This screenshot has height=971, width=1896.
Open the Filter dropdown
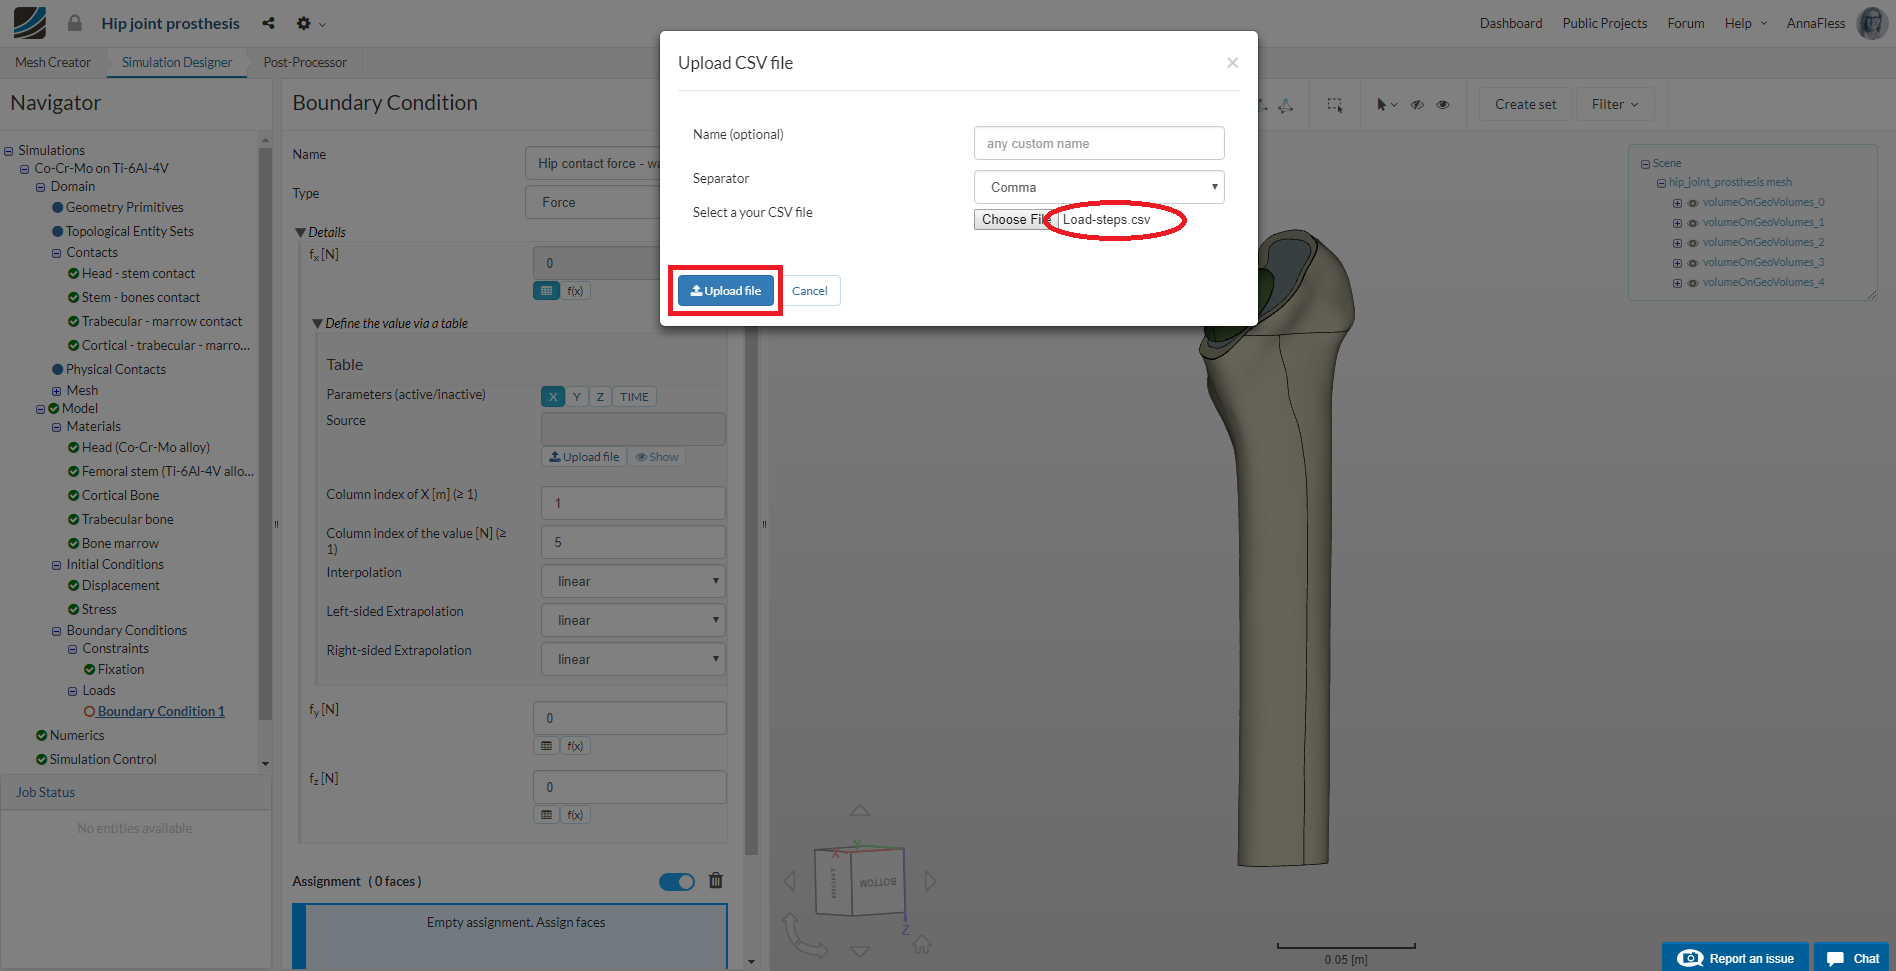(1615, 104)
